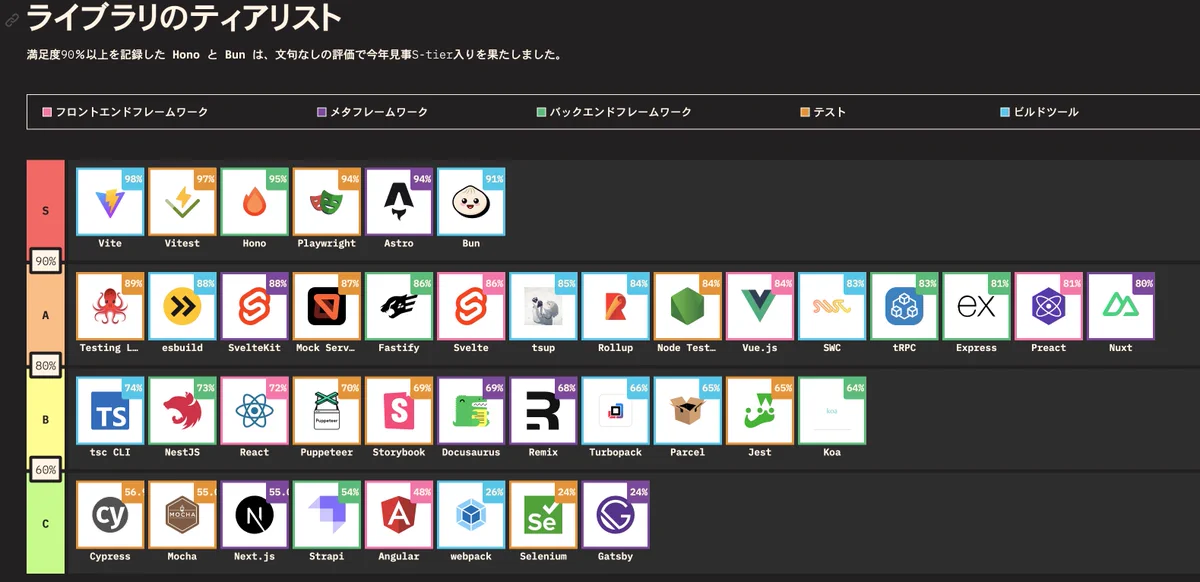
Task: Click the React atom logo
Action: click(x=254, y=413)
